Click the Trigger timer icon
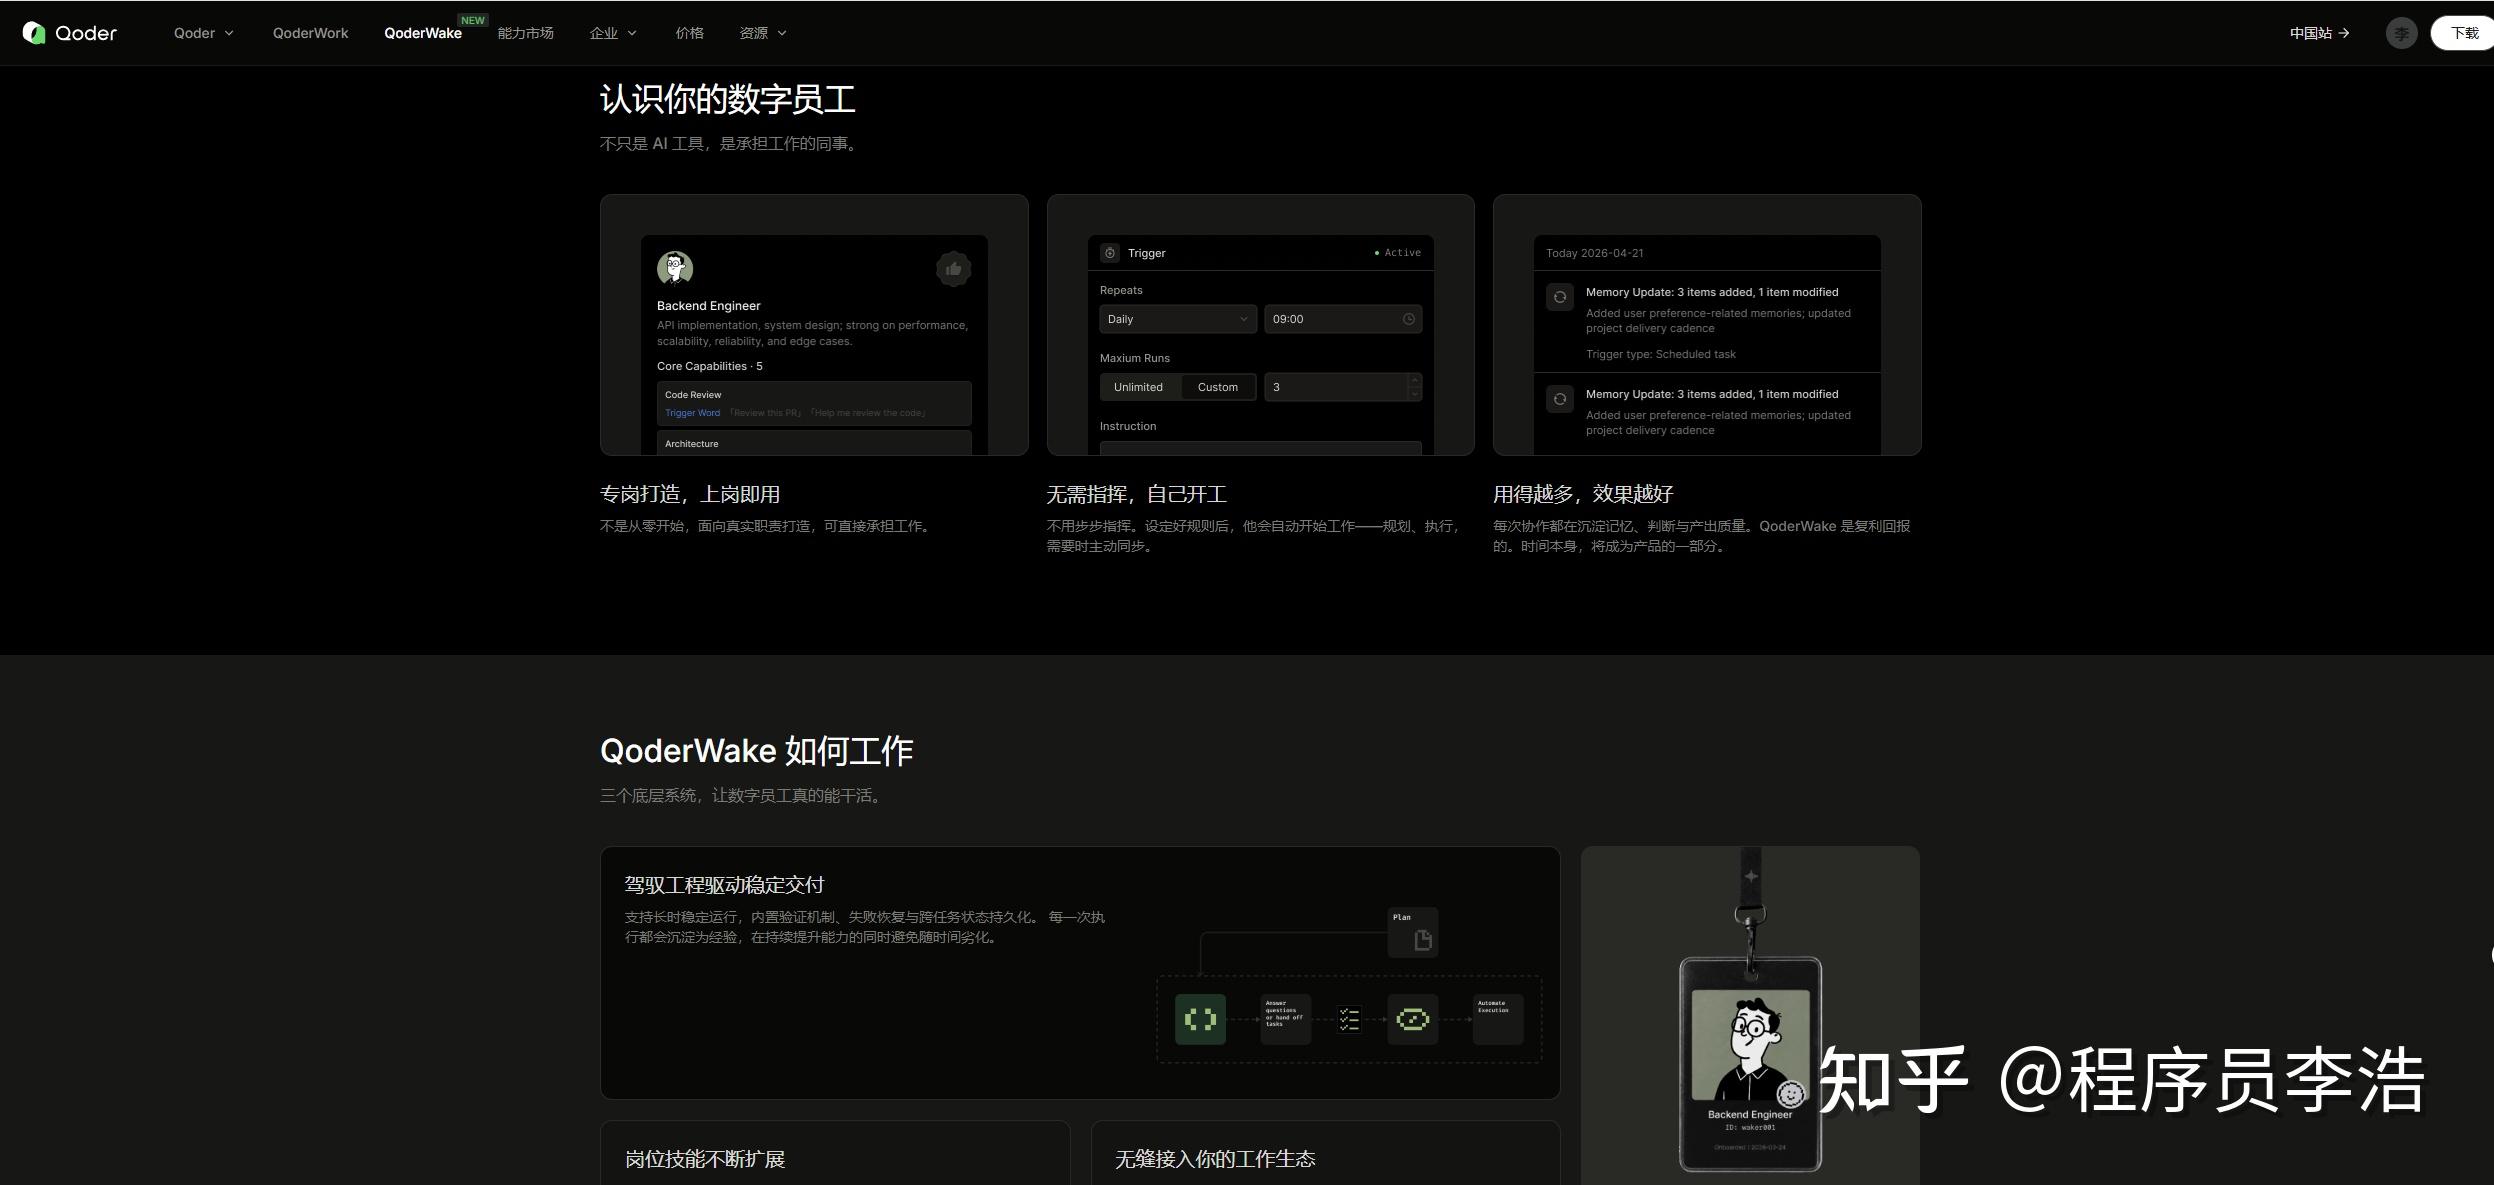Viewport: 2494px width, 1185px height. (1109, 253)
